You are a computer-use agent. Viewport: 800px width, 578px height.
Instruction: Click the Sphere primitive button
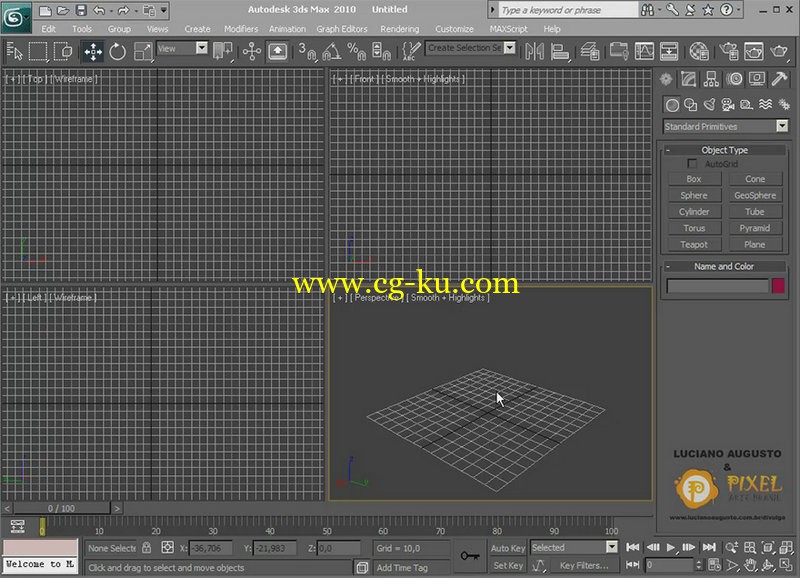[694, 195]
